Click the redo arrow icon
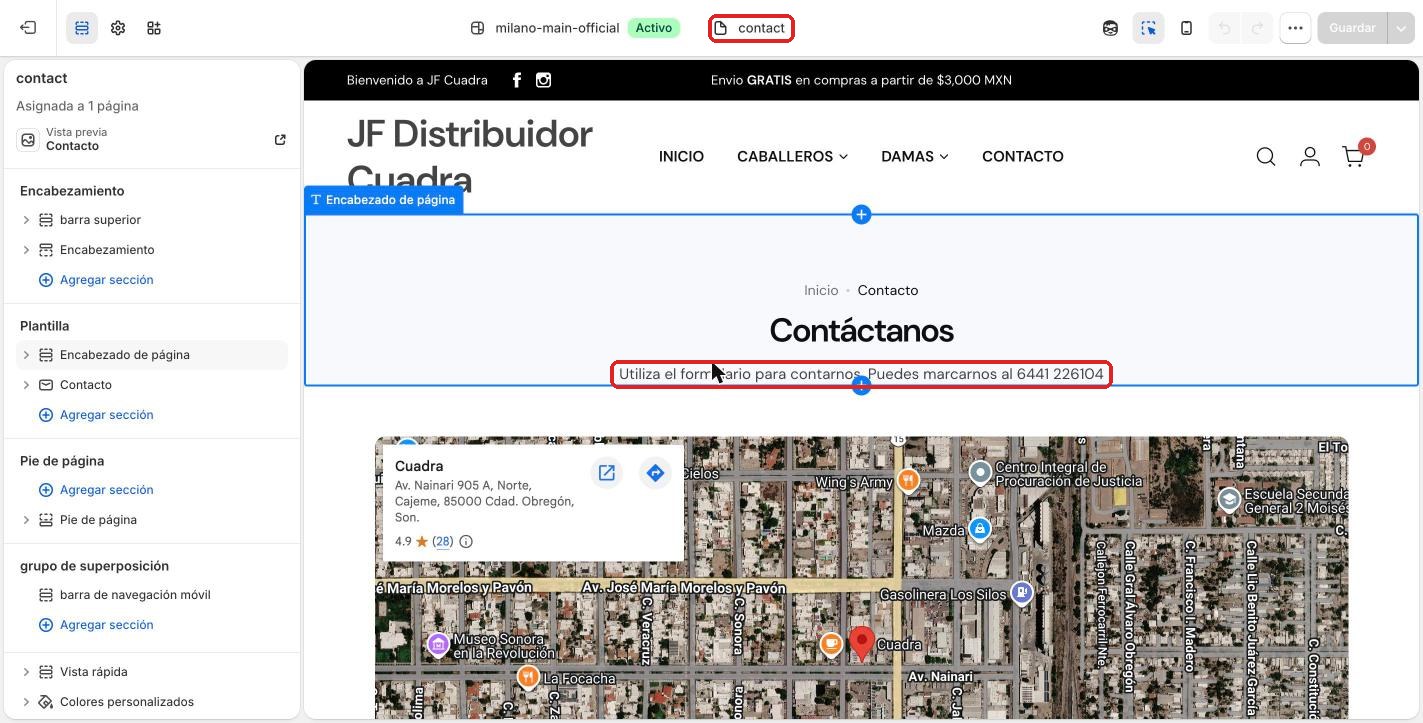The height and width of the screenshot is (723, 1423). [x=1258, y=28]
